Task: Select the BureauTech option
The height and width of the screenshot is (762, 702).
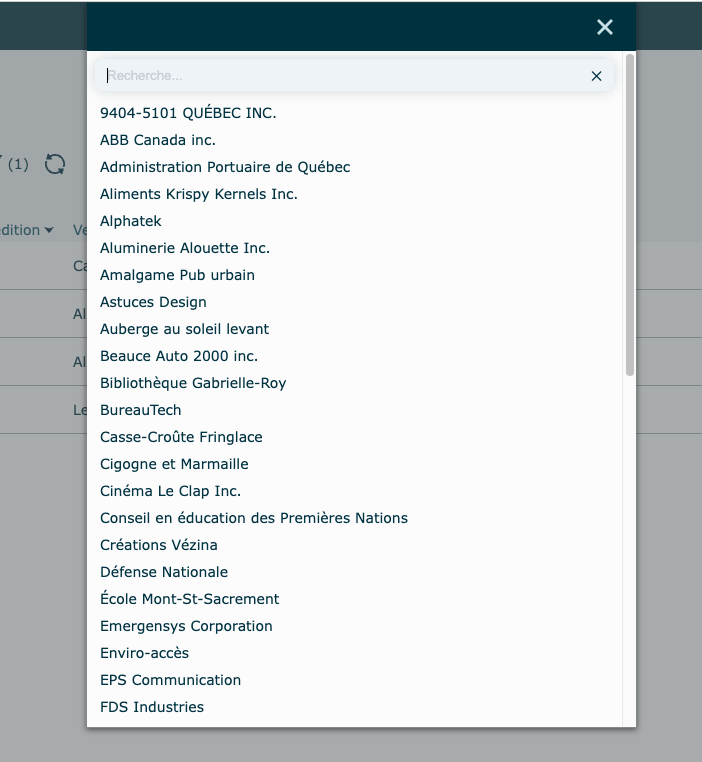Action: pos(141,410)
